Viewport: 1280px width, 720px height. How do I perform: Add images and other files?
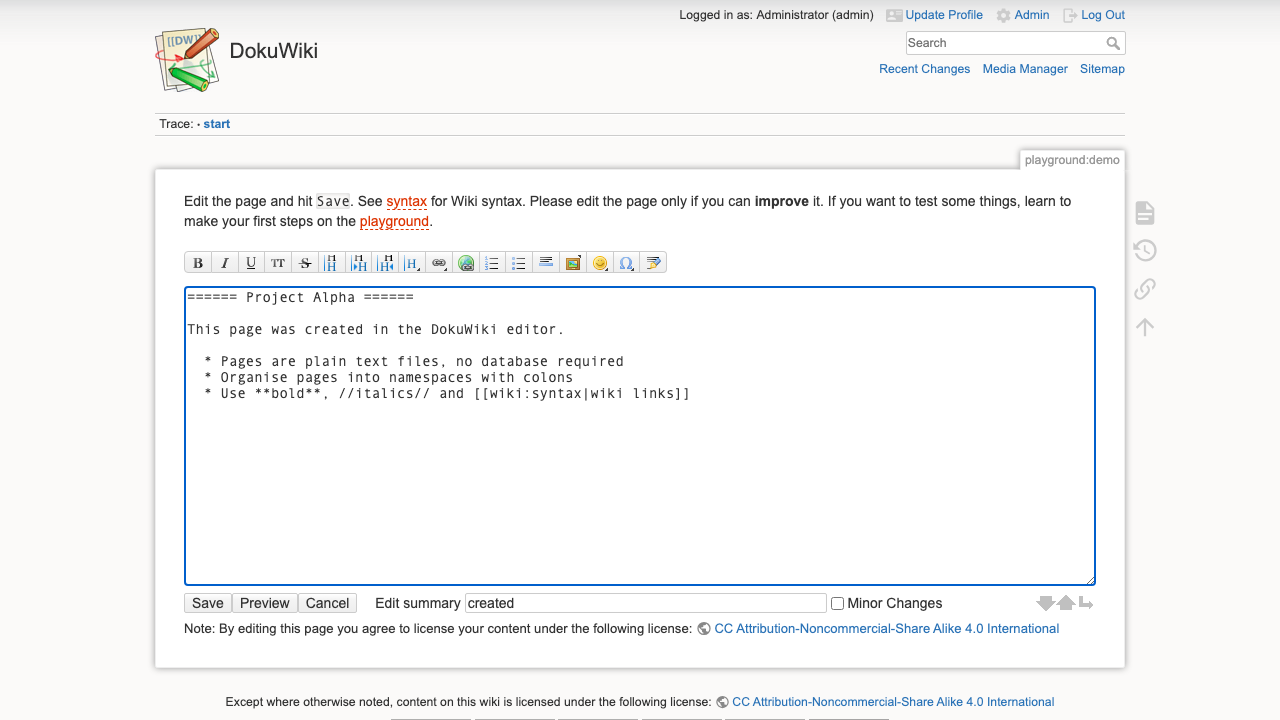click(573, 263)
